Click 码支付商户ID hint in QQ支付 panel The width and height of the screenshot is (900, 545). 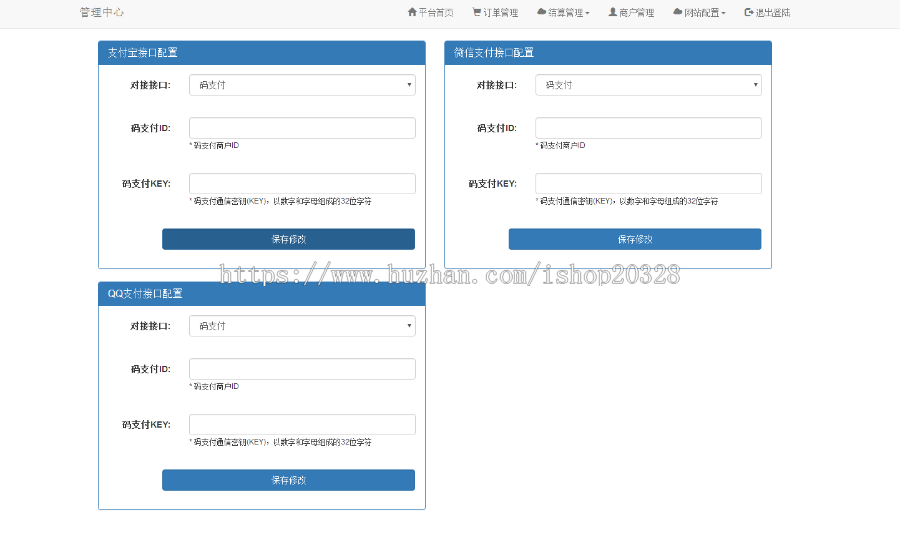(215, 387)
